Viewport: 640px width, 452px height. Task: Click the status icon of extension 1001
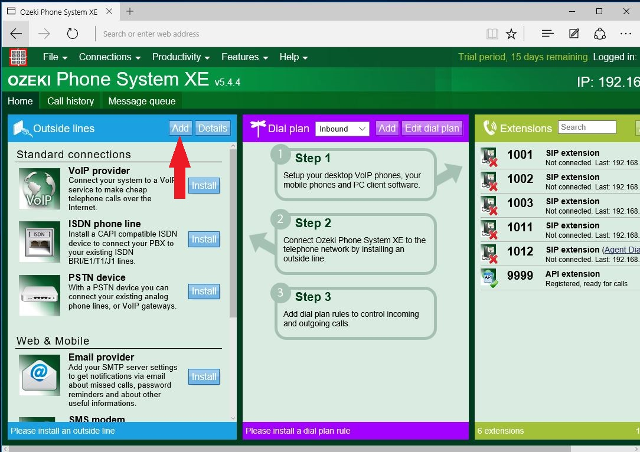coord(489,157)
